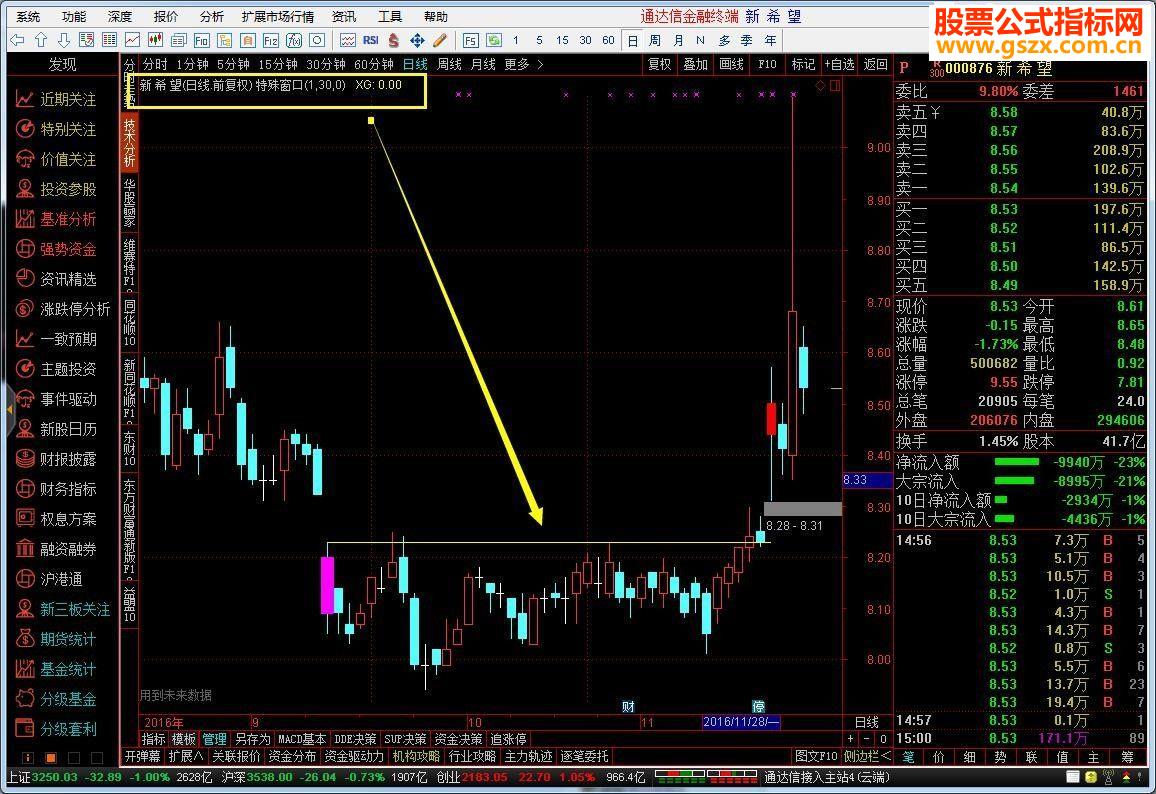Click the down arrow toolbar icon
The width and height of the screenshot is (1156, 794).
(64, 41)
